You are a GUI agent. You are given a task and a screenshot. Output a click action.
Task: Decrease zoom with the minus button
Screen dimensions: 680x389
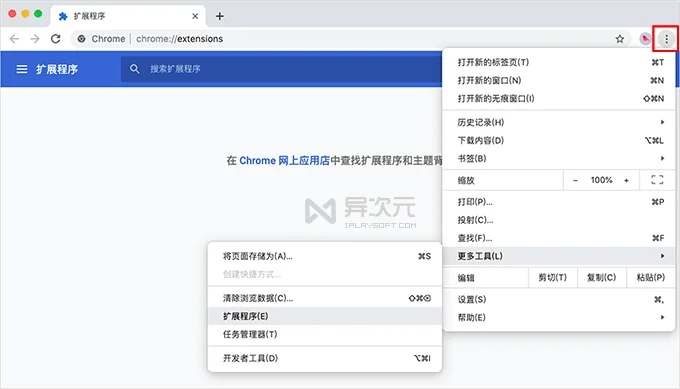pyautogui.click(x=575, y=180)
